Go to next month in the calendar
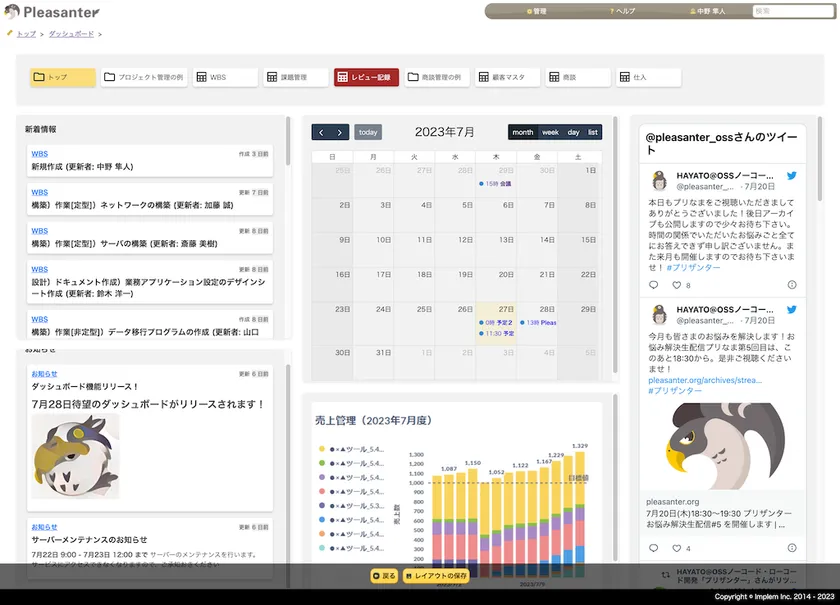The image size is (840, 605). tap(340, 132)
